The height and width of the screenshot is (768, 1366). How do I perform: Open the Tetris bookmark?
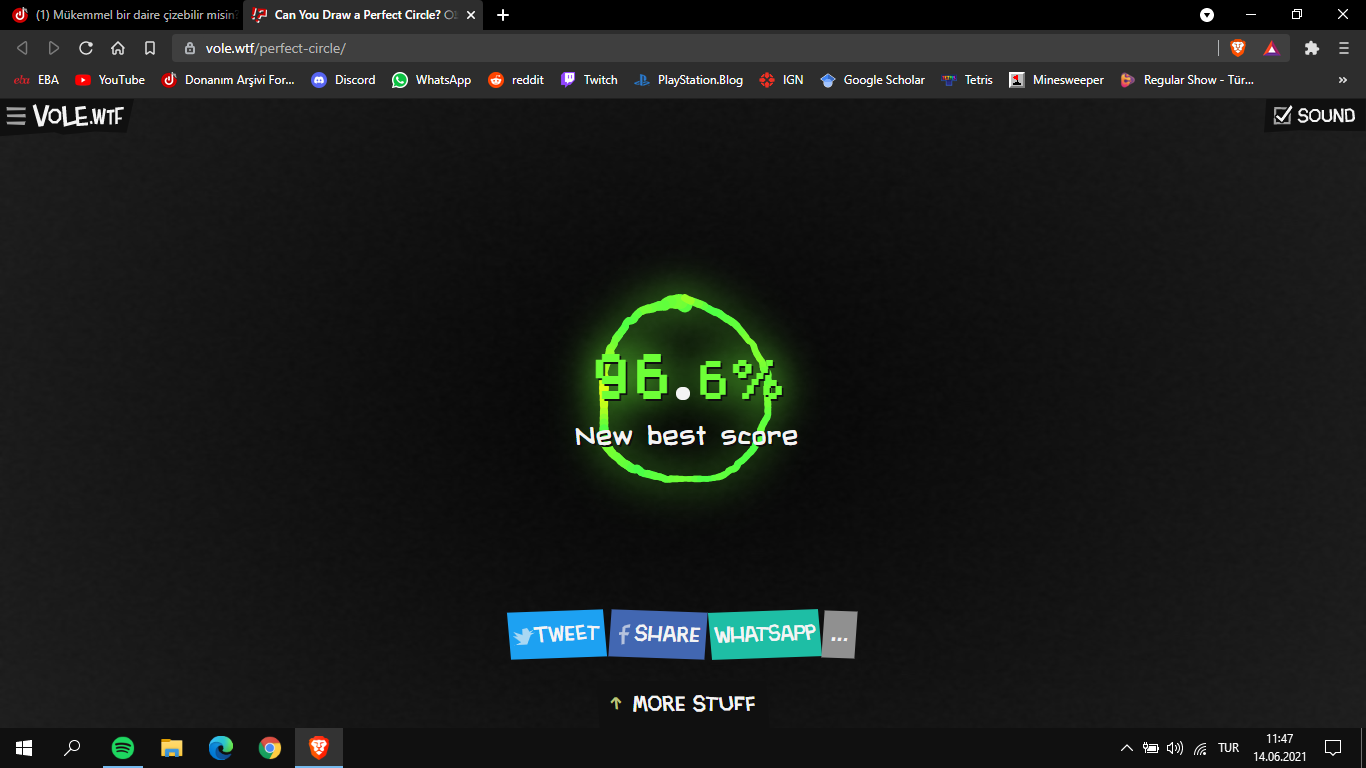(967, 80)
